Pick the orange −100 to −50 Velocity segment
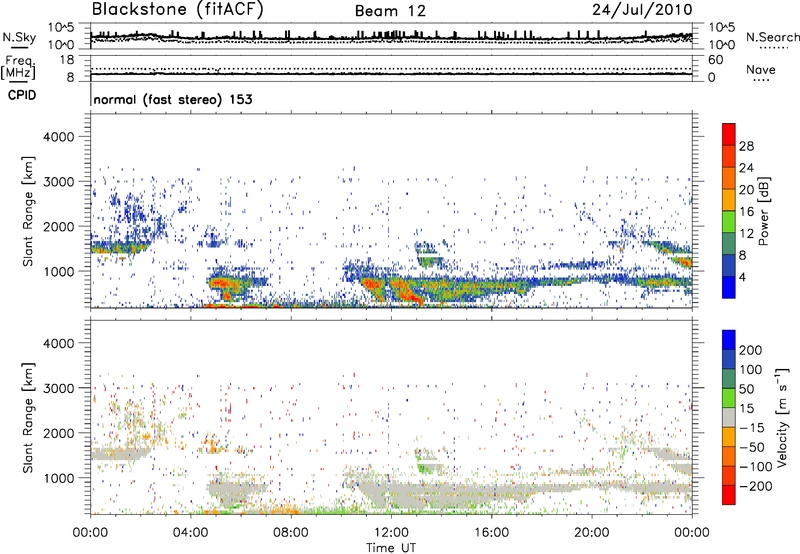This screenshot has height=554, width=800. [x=729, y=457]
